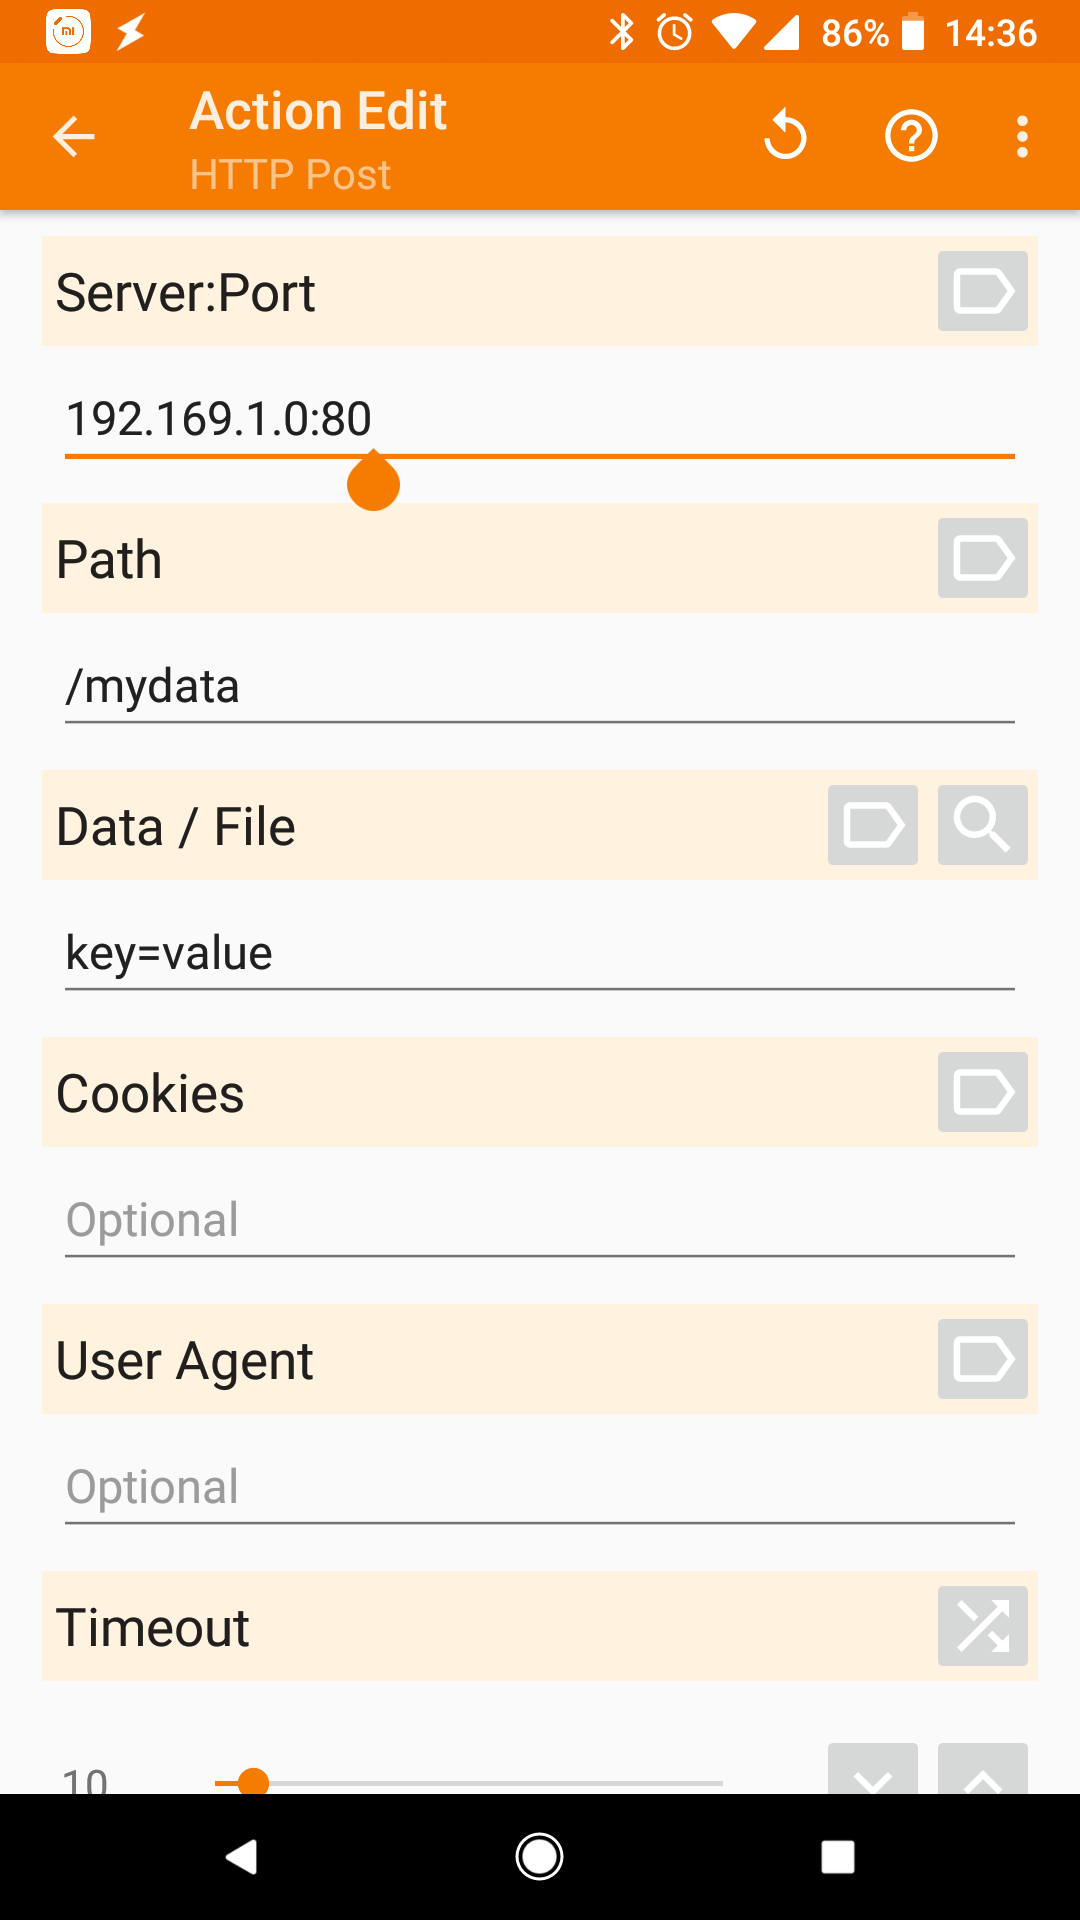Tap the variable tag icon for Data / File
Screen dimensions: 1080x1920
872,825
